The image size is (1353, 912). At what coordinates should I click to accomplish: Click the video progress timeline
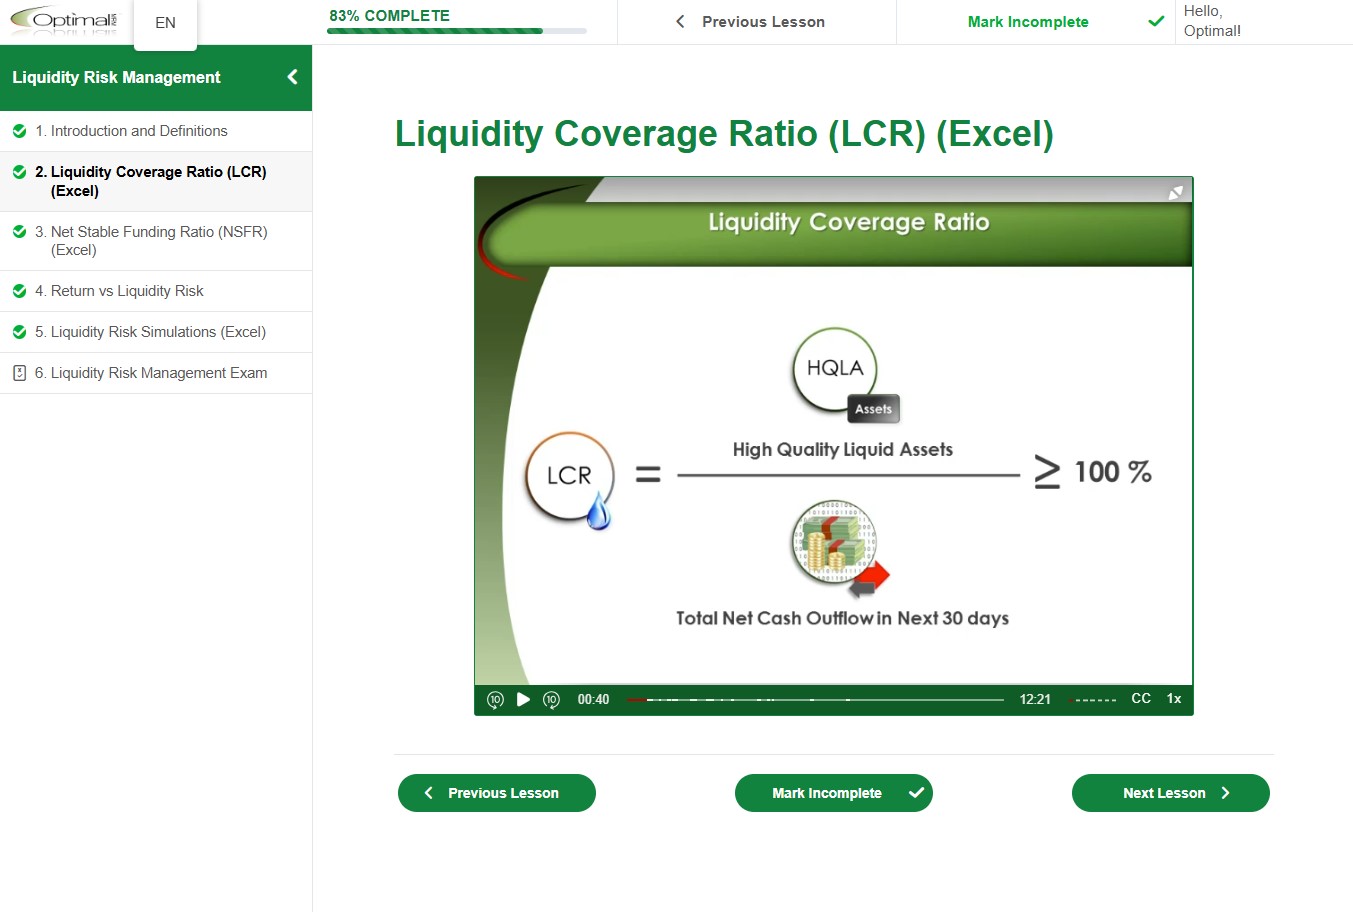pos(814,700)
